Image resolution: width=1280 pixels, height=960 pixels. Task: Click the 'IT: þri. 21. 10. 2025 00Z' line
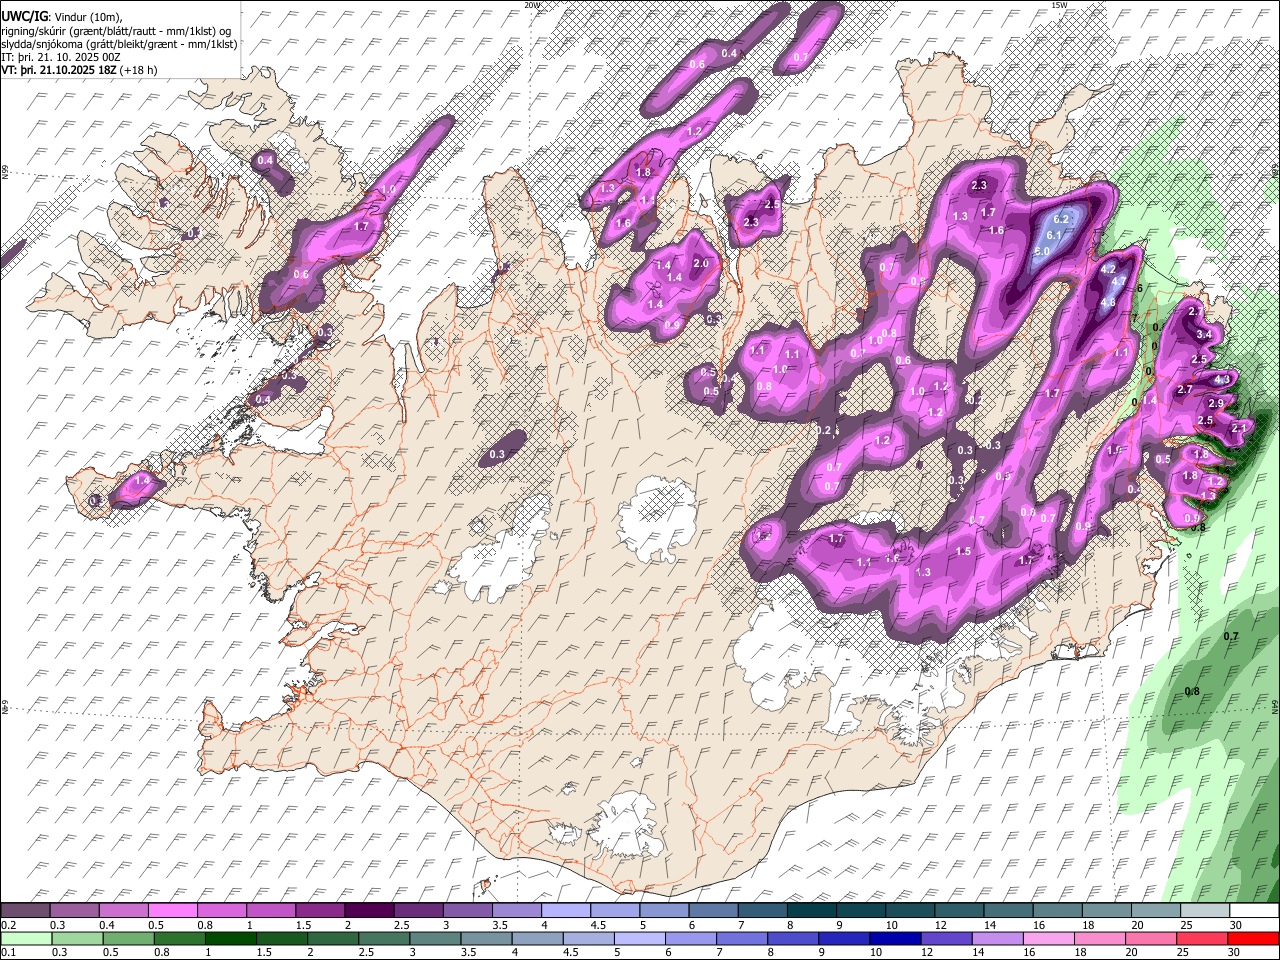61,57
